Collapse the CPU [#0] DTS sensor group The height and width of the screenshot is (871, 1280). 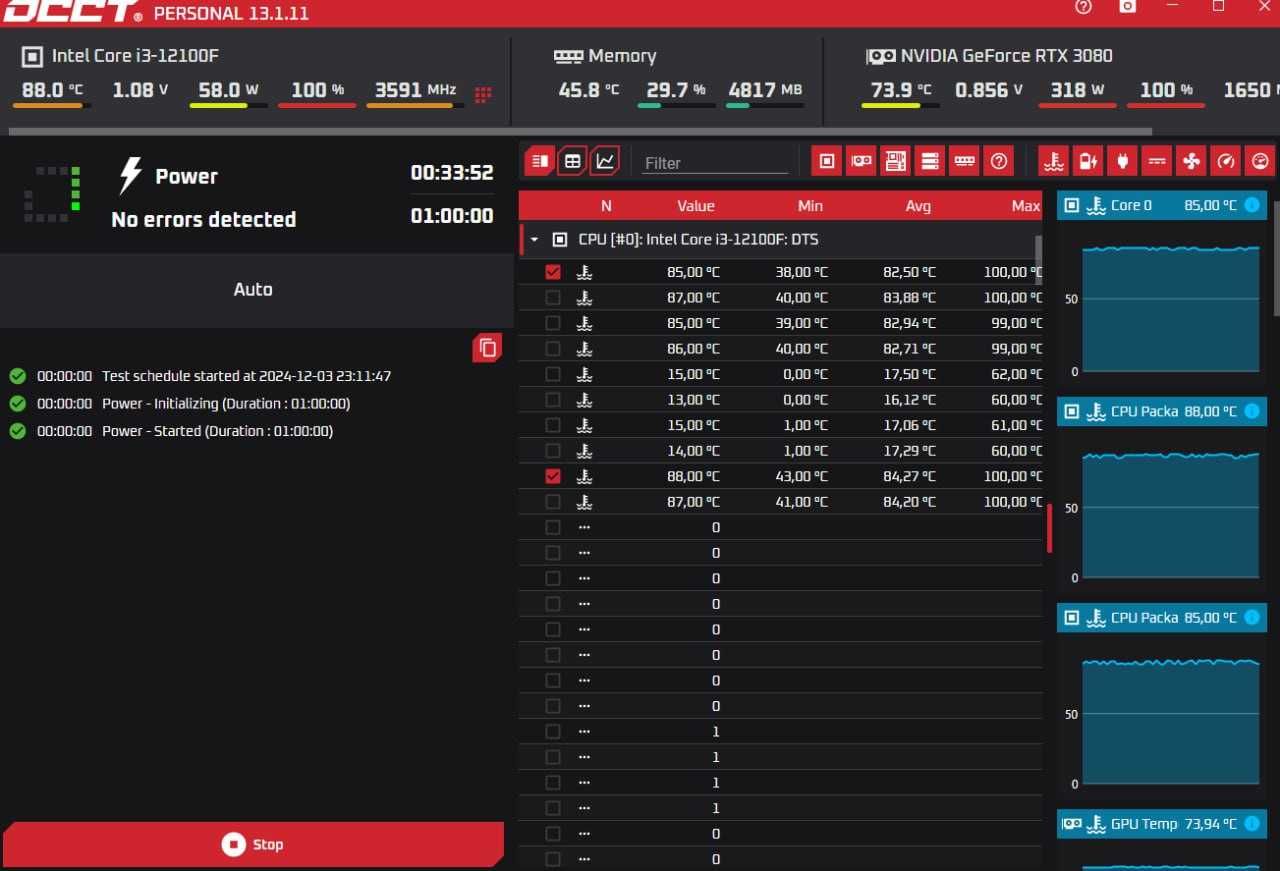click(534, 240)
